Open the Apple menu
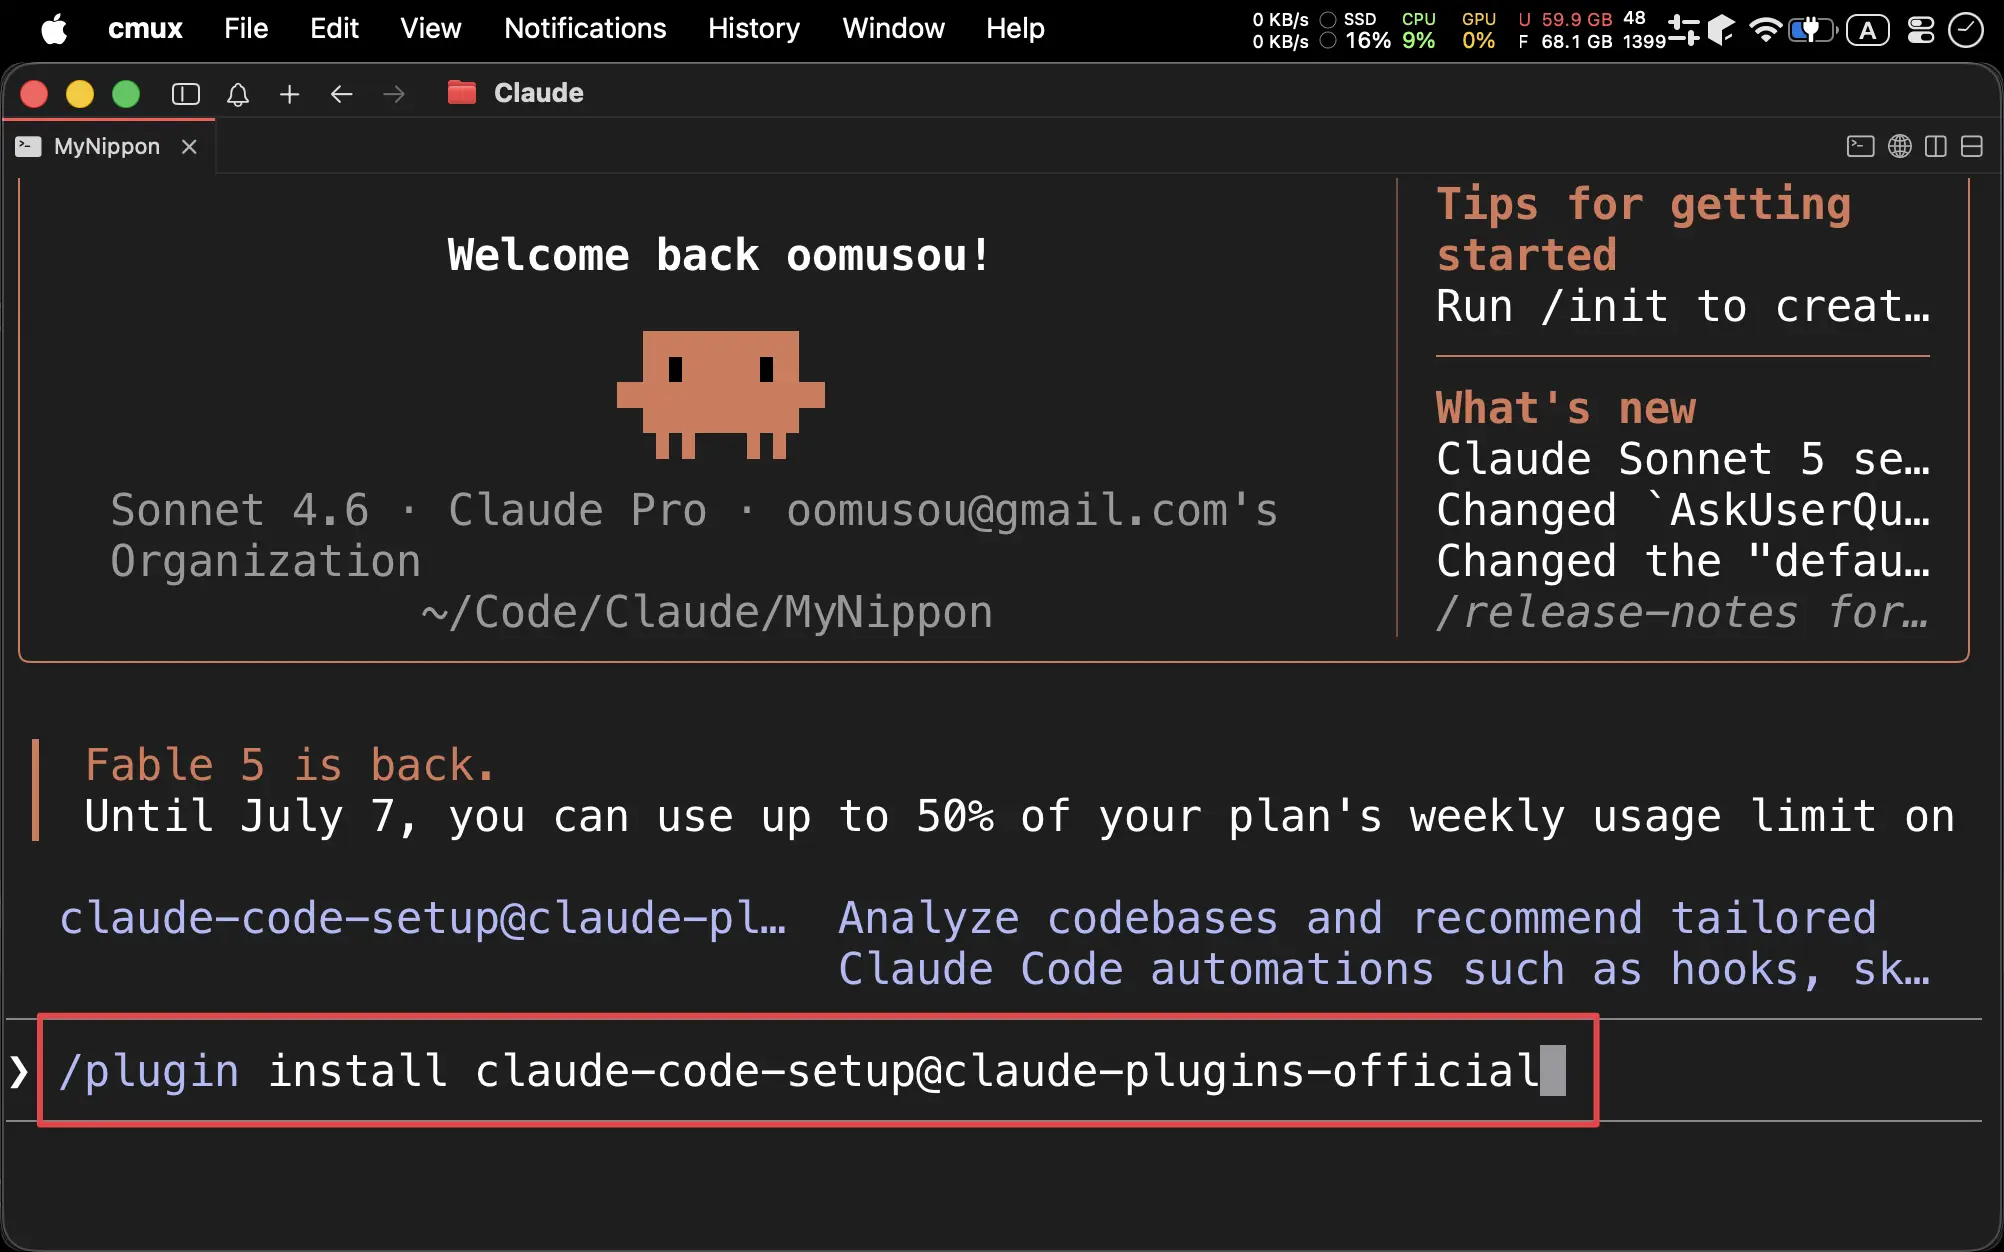 tap(54, 29)
